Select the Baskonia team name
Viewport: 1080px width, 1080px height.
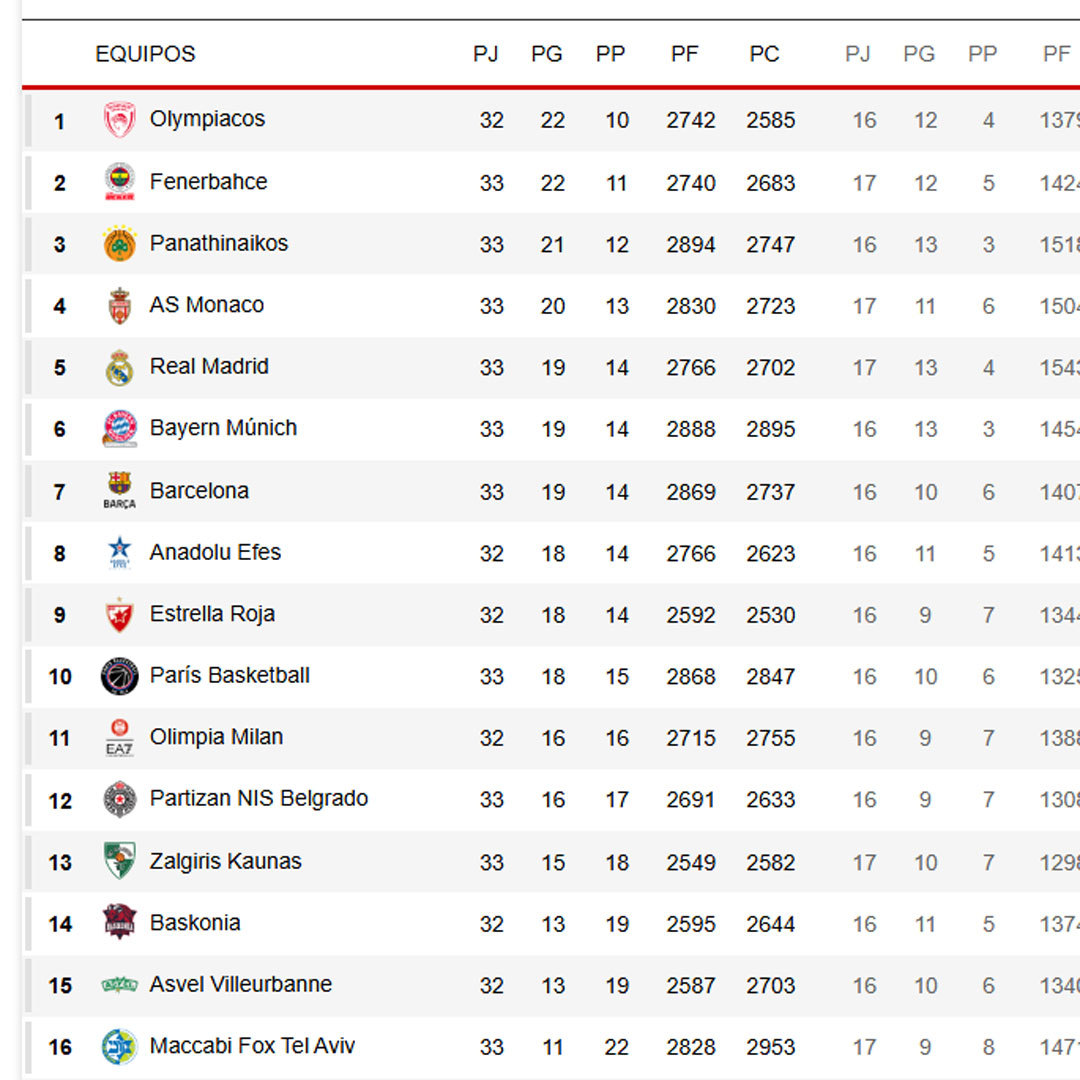pyautogui.click(x=195, y=922)
